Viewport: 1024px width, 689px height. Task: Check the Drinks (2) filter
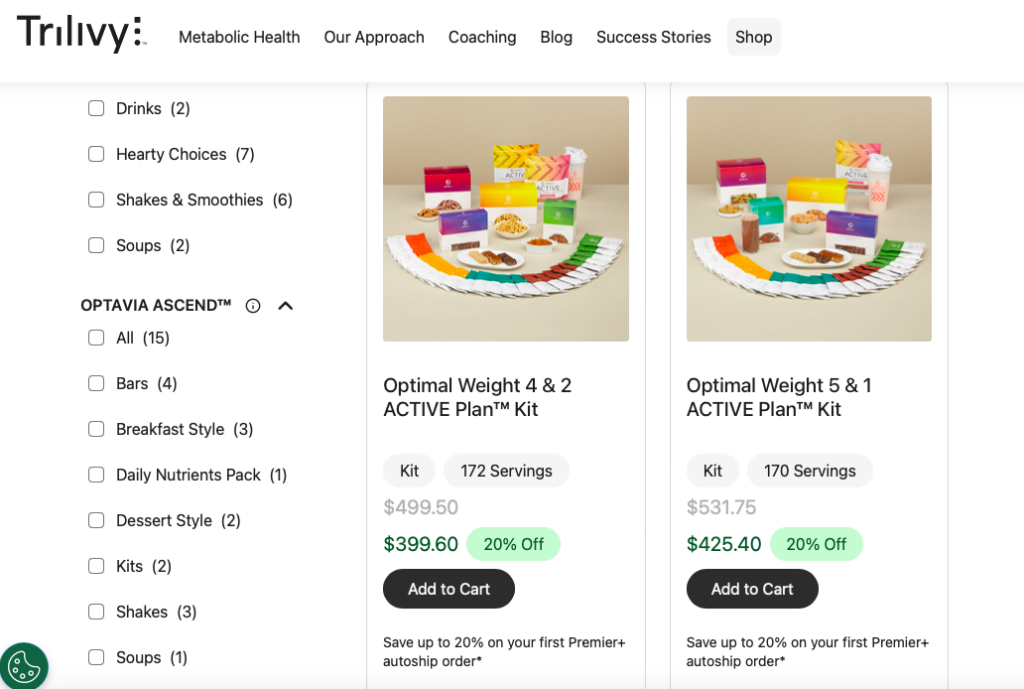pos(96,108)
